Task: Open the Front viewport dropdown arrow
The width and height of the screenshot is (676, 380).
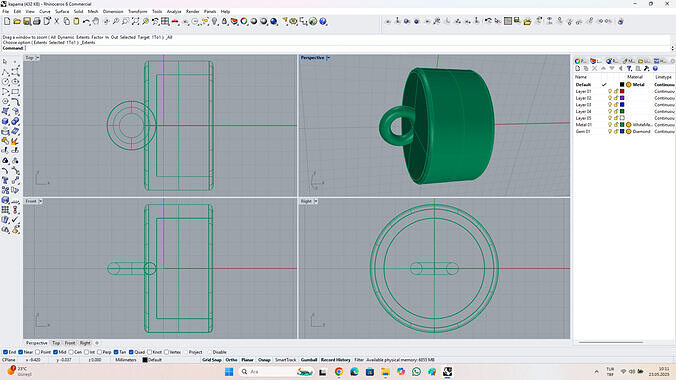Action: (41, 201)
